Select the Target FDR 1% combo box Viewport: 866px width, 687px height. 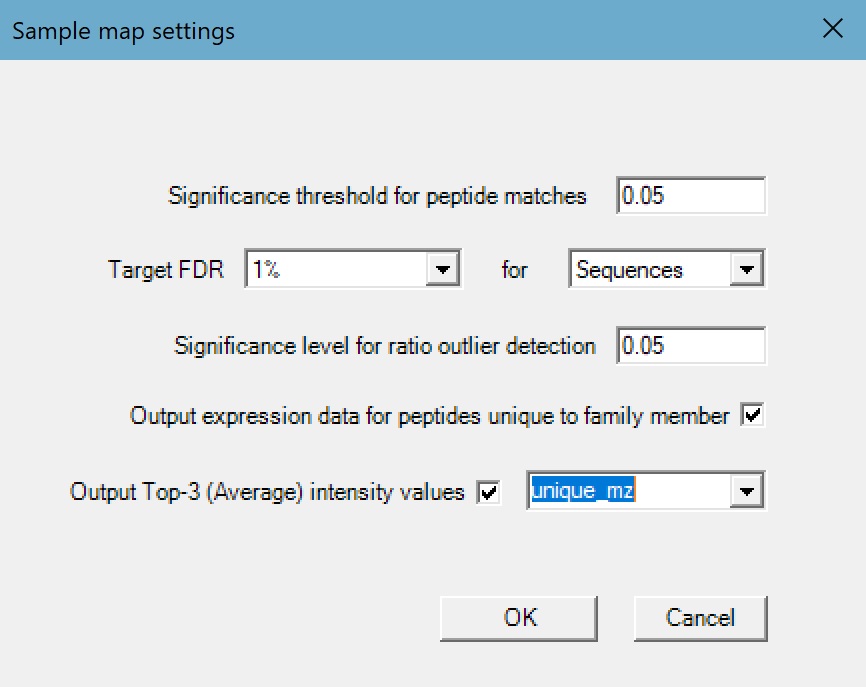[x=336, y=270]
